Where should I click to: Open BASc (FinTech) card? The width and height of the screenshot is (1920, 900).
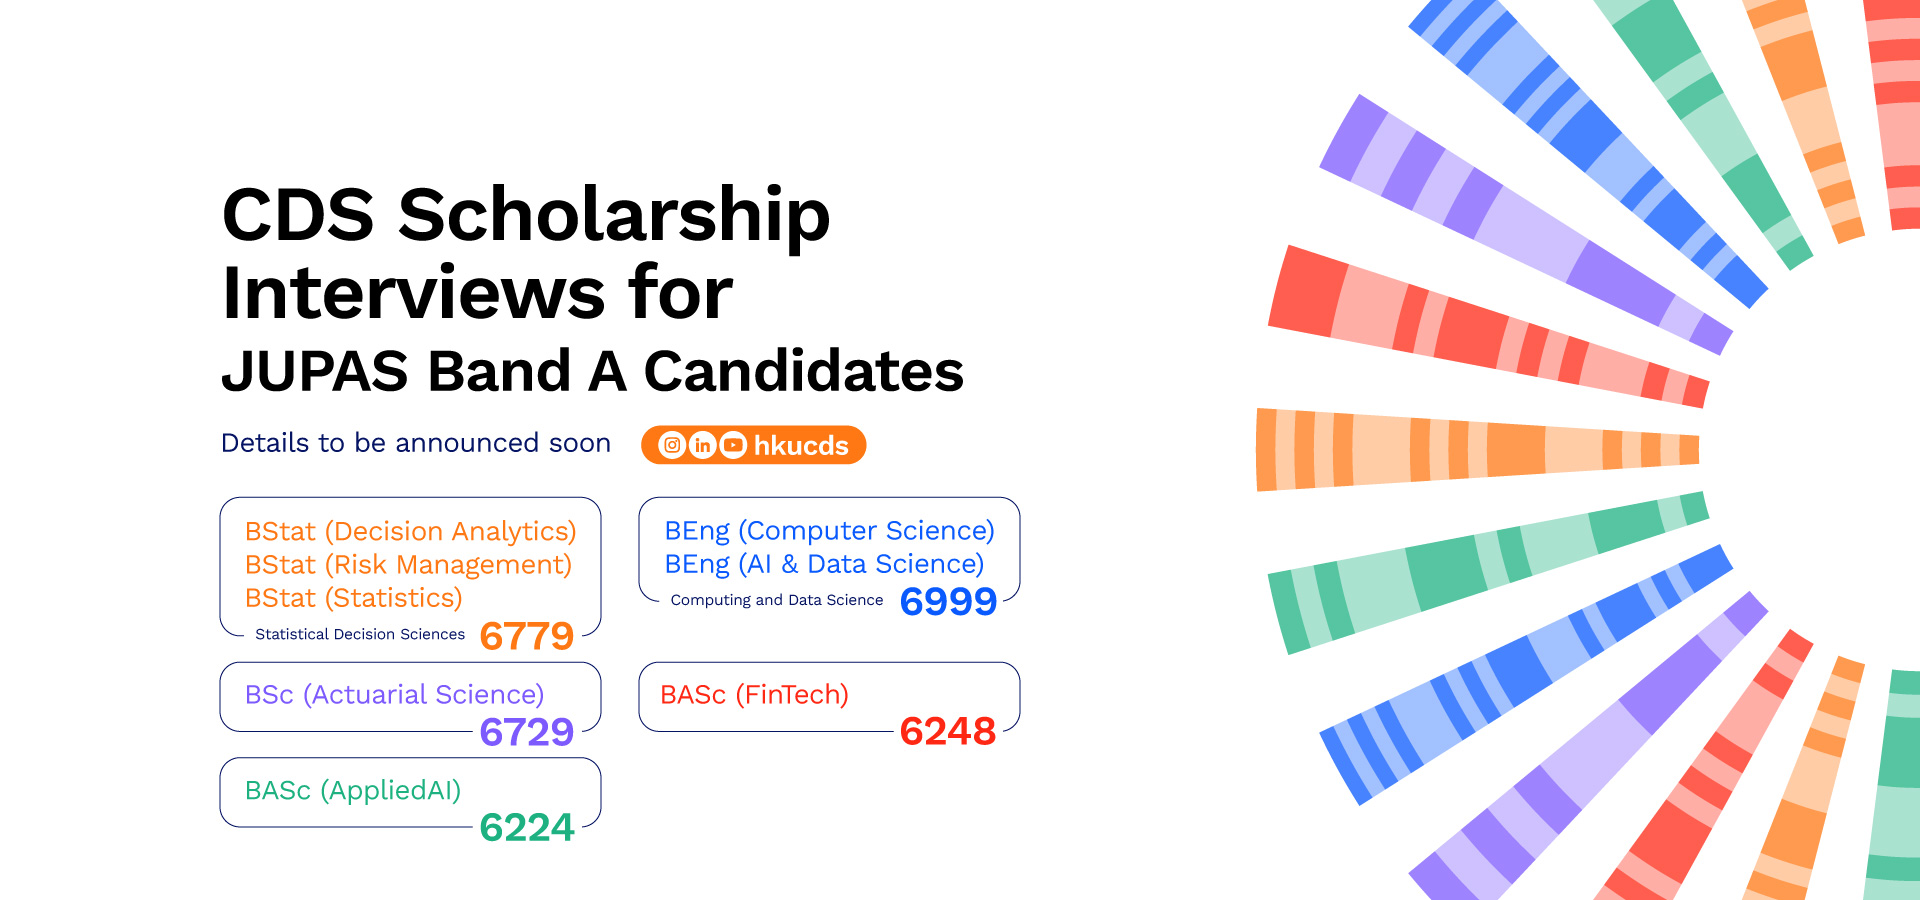point(829,697)
